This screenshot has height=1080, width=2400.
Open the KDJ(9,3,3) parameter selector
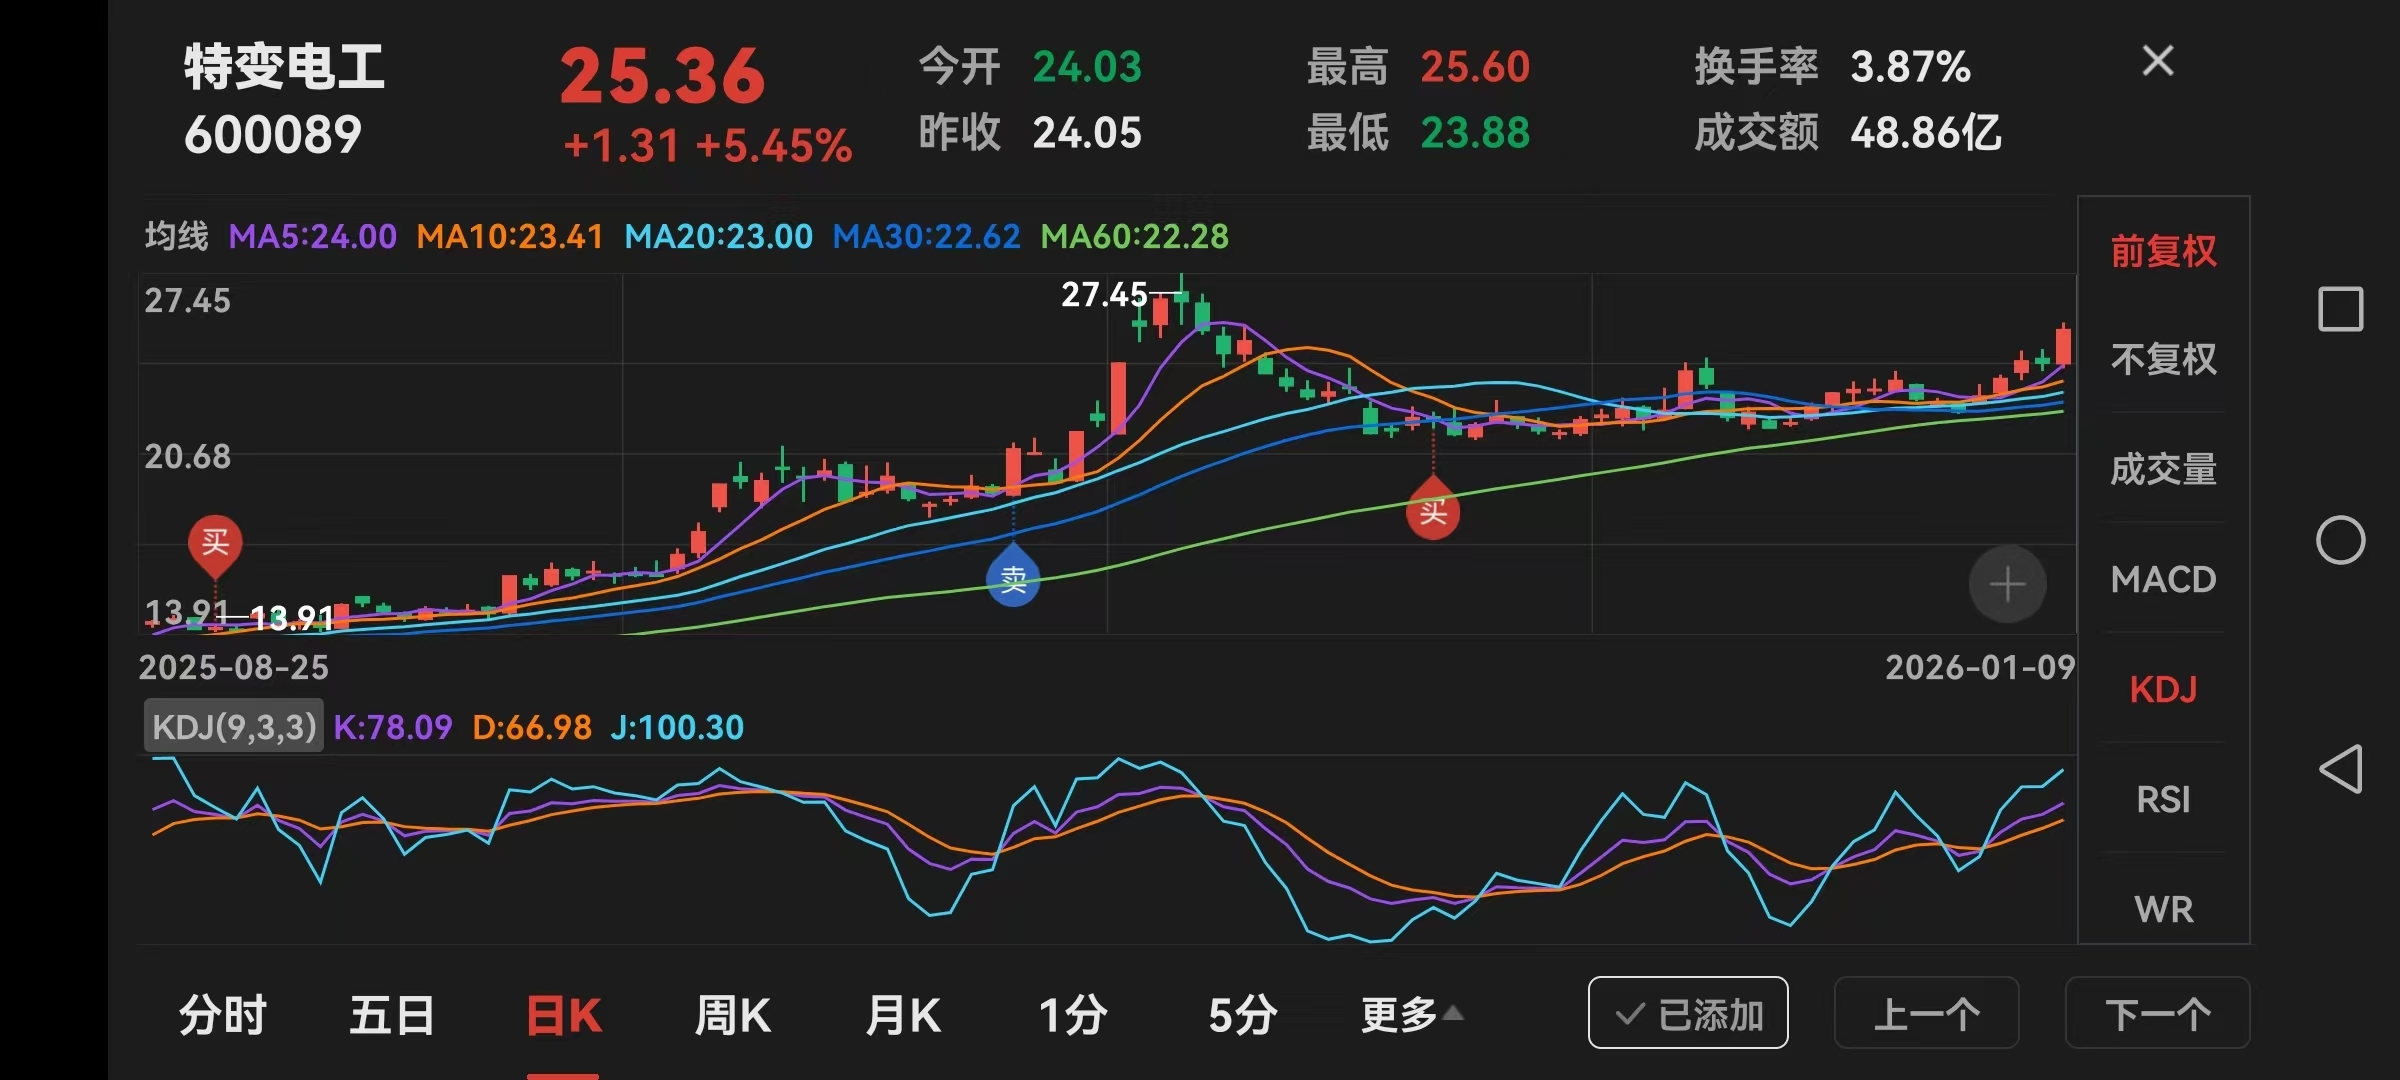(233, 727)
